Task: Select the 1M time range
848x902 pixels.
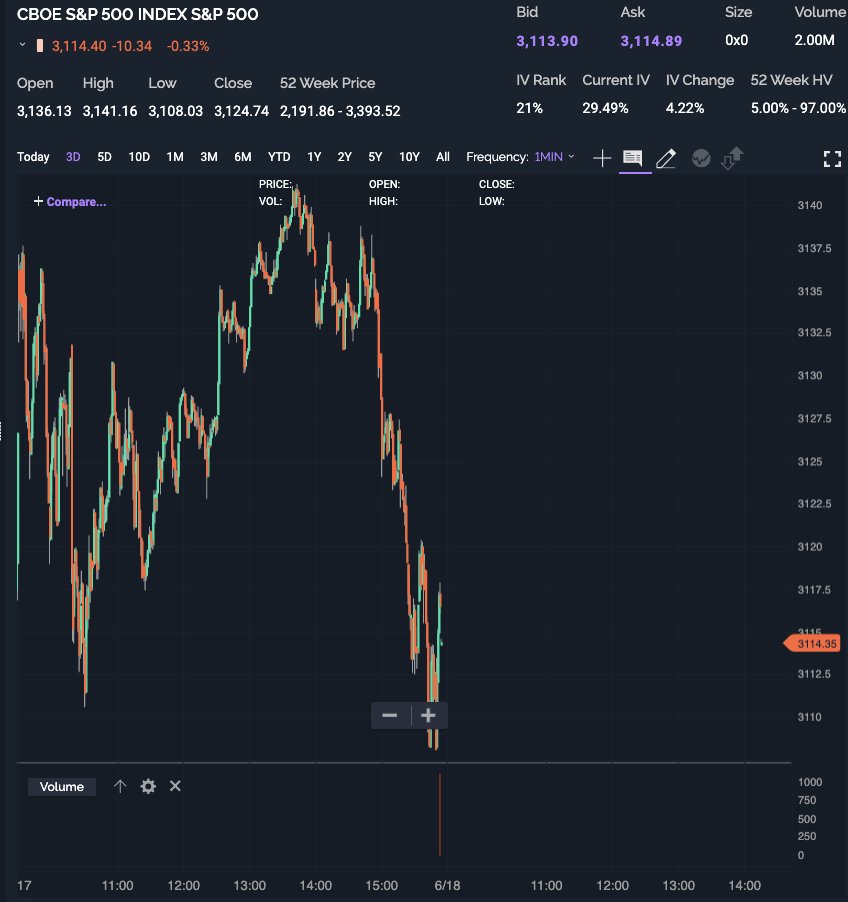Action: click(175, 156)
